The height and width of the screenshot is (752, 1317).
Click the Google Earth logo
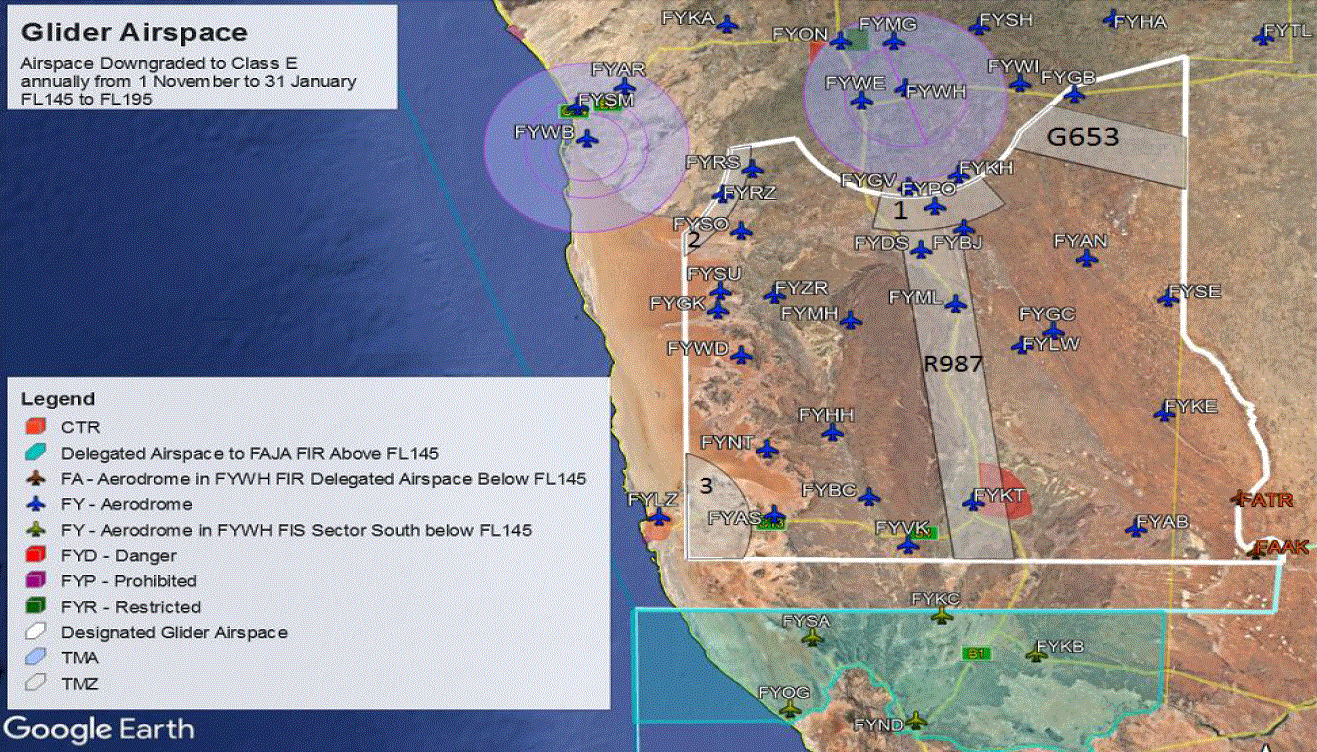click(x=100, y=729)
